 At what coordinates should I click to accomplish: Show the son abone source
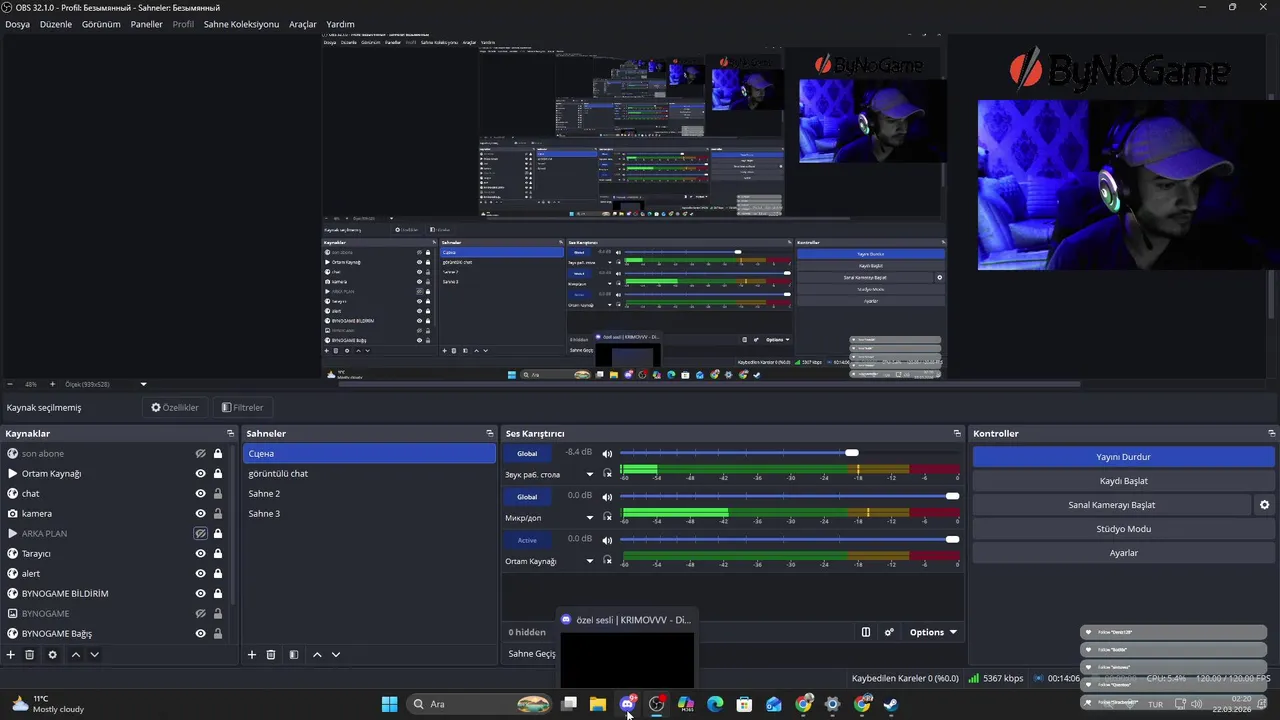[200, 454]
